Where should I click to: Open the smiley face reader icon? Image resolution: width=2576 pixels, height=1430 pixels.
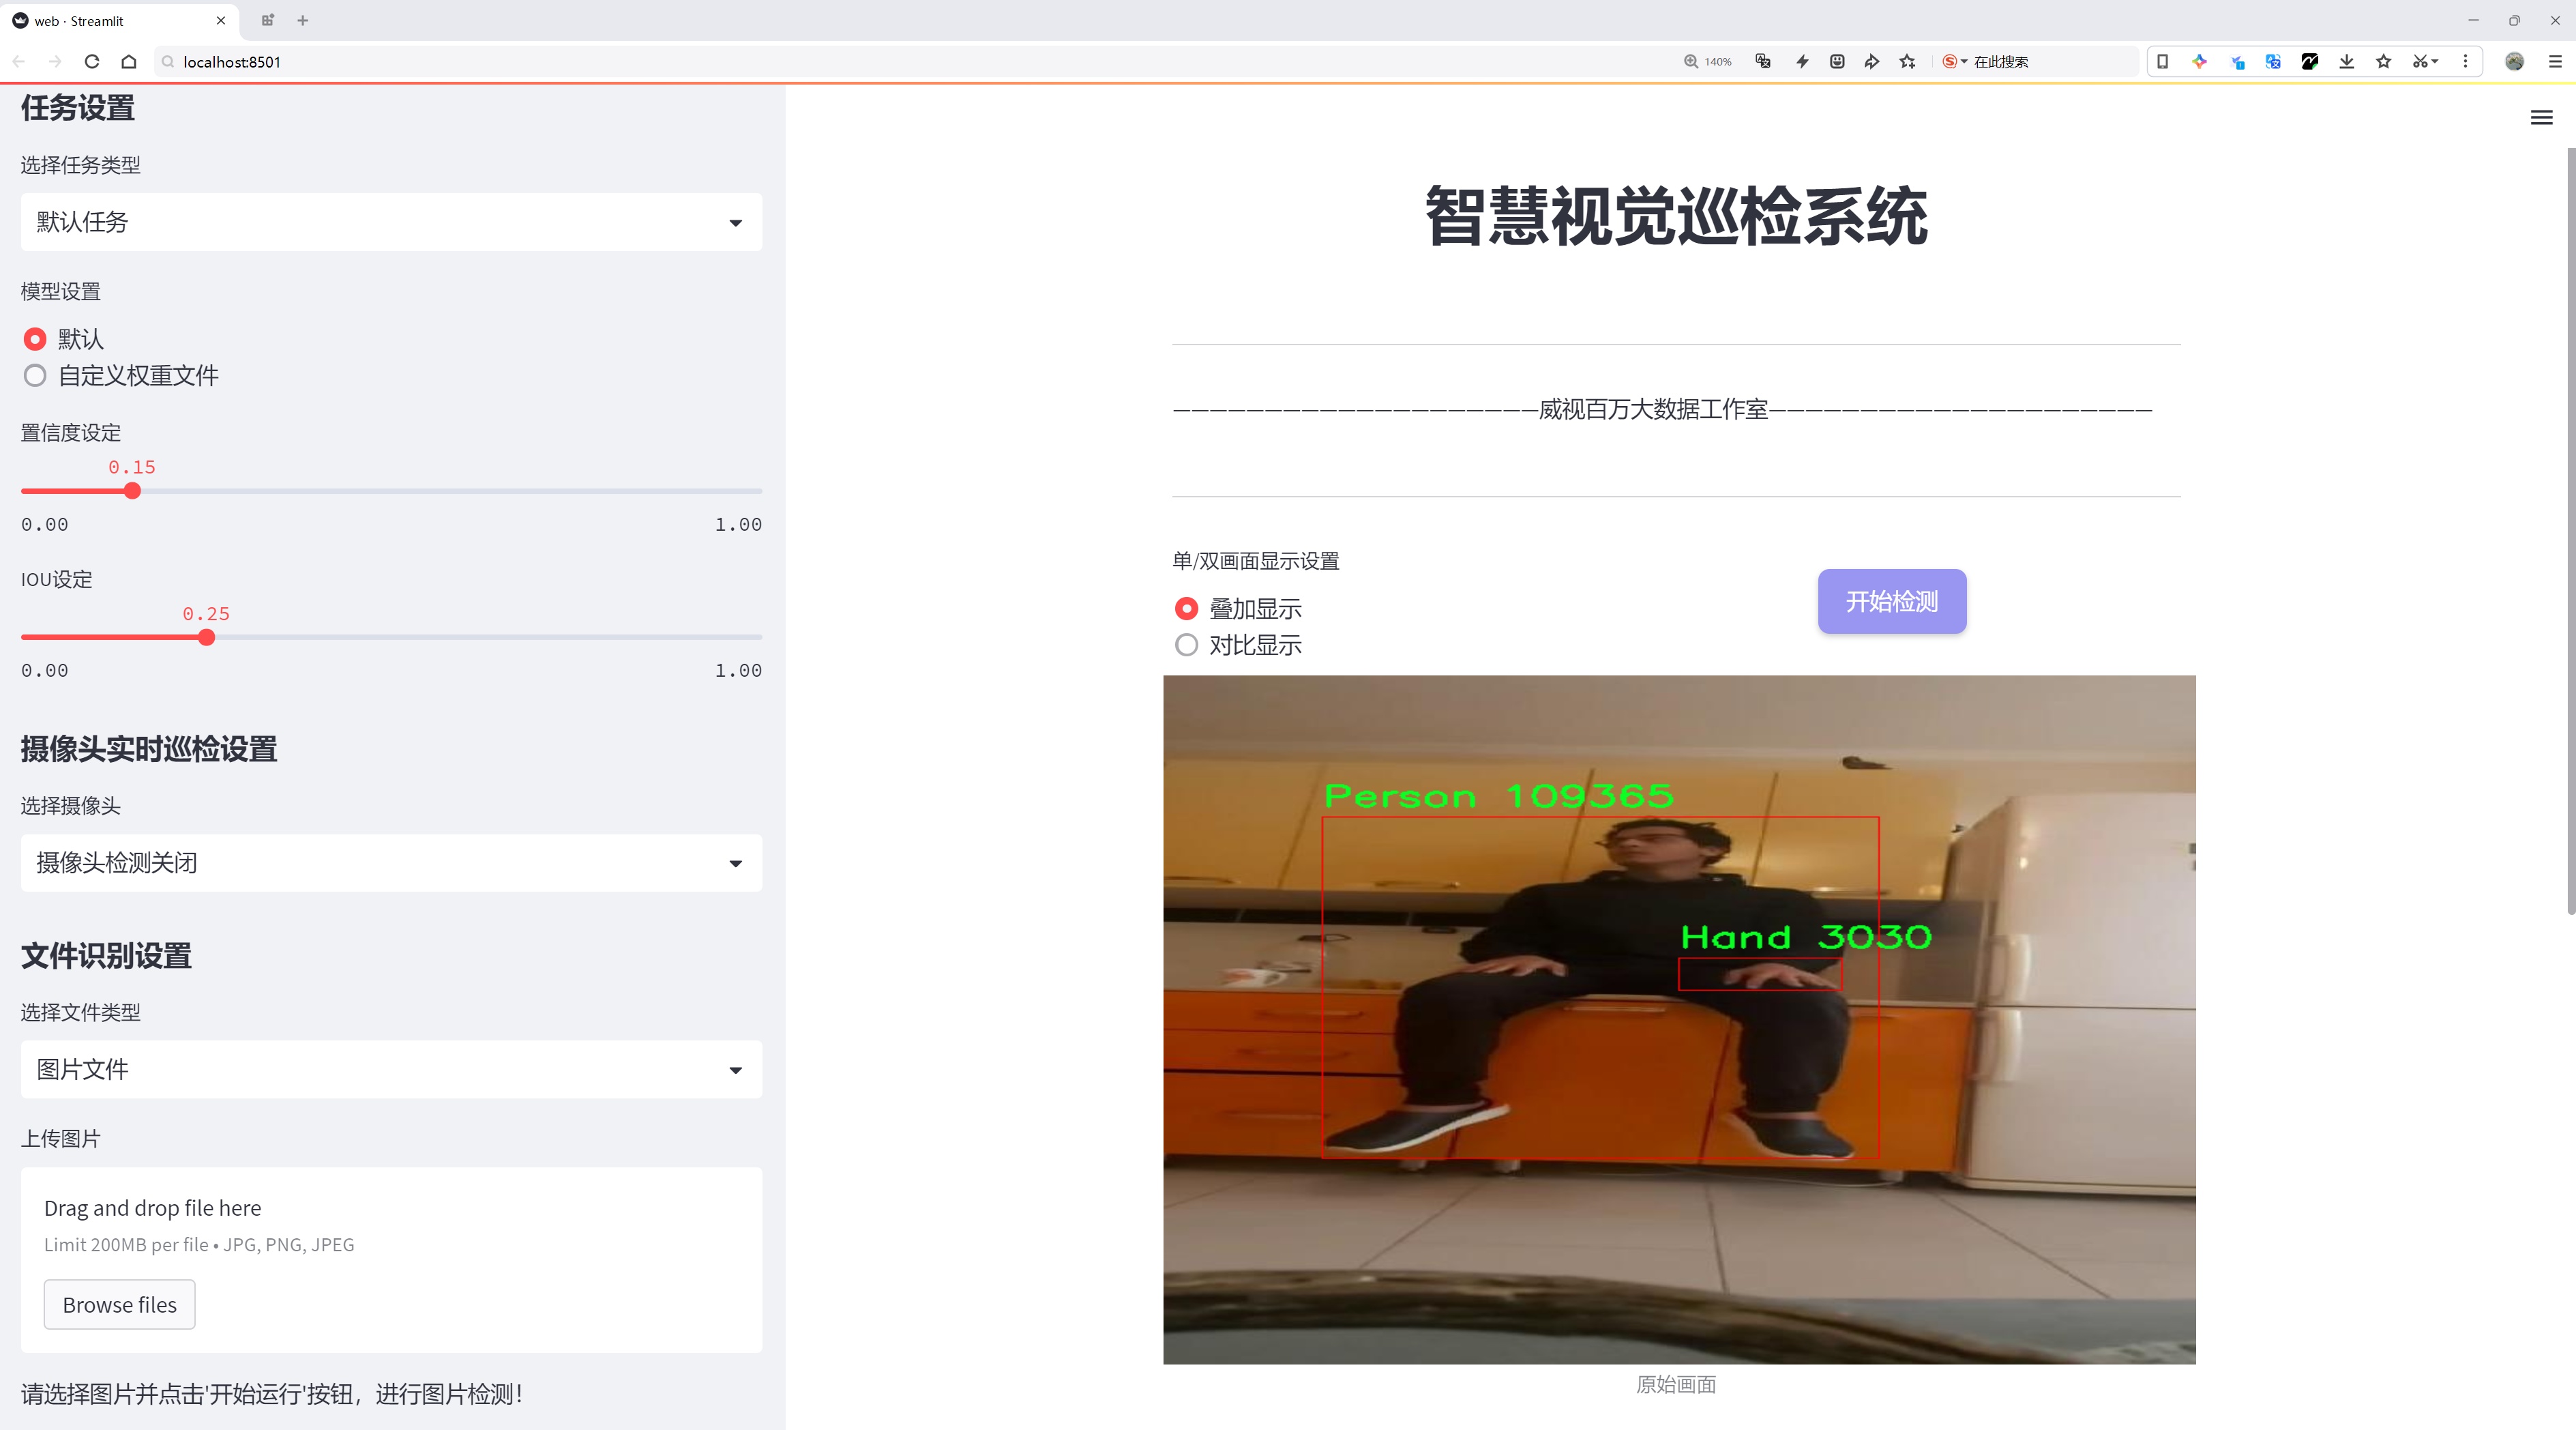tap(1837, 61)
